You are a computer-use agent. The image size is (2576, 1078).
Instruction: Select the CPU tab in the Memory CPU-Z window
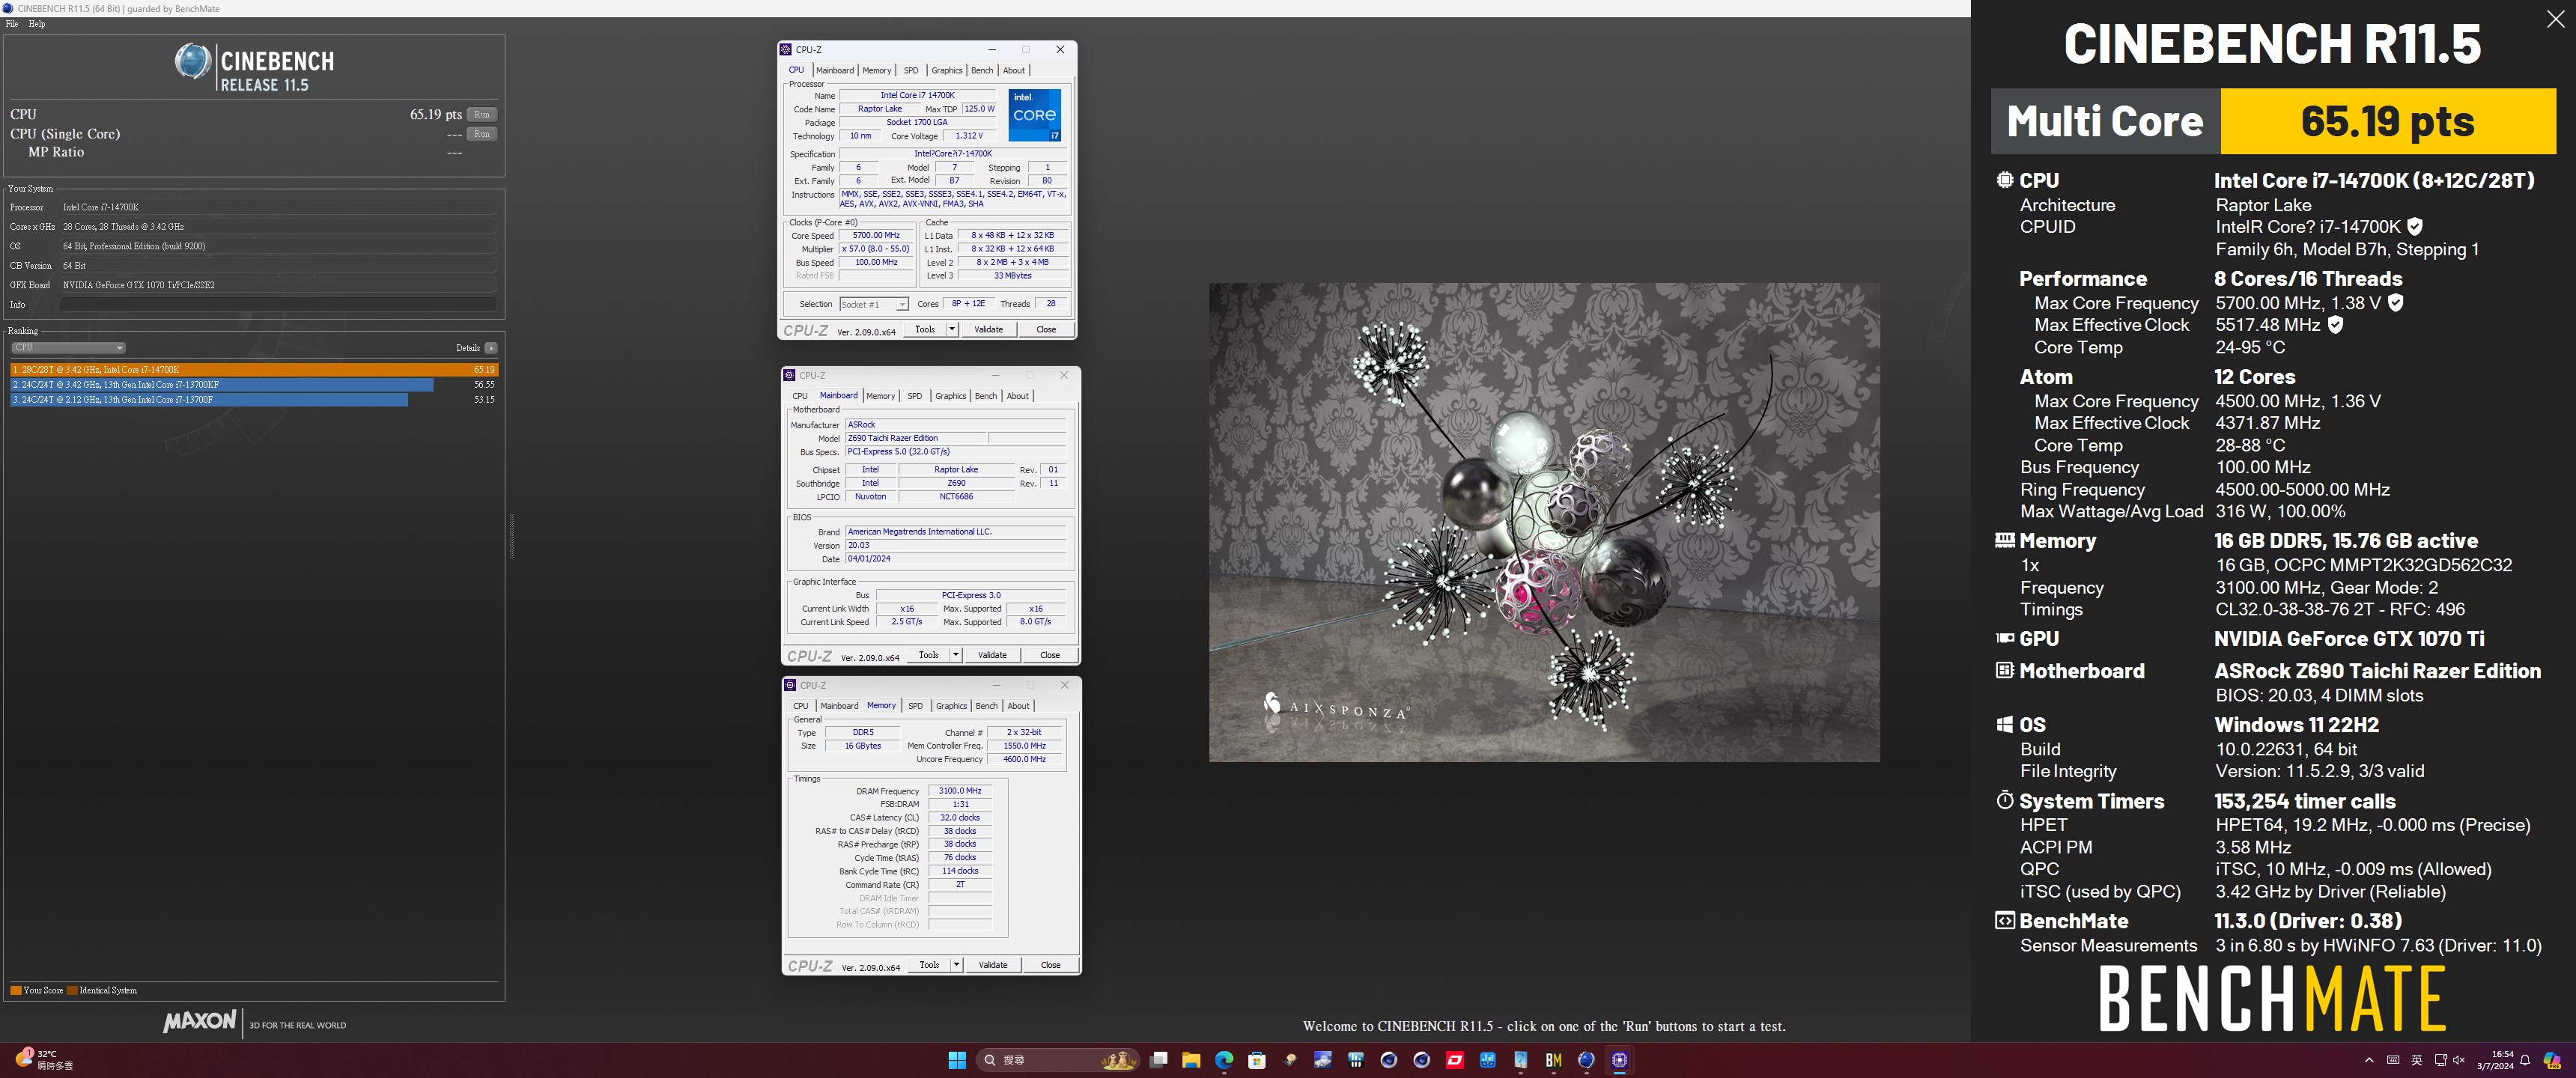800,706
